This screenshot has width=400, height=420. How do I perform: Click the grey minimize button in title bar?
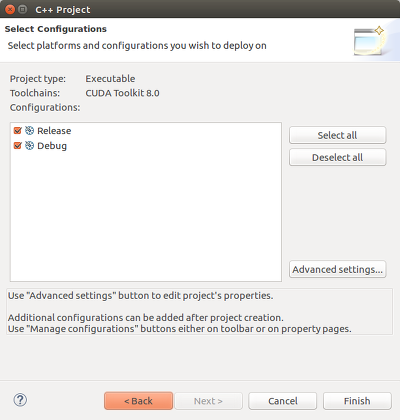pyautogui.click(x=22, y=9)
